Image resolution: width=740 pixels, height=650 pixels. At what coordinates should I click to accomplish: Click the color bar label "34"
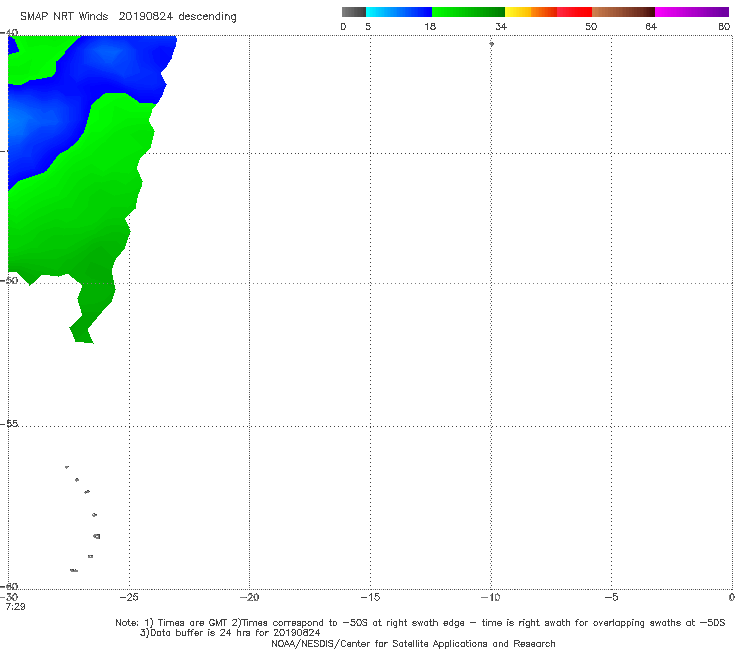tap(501, 27)
